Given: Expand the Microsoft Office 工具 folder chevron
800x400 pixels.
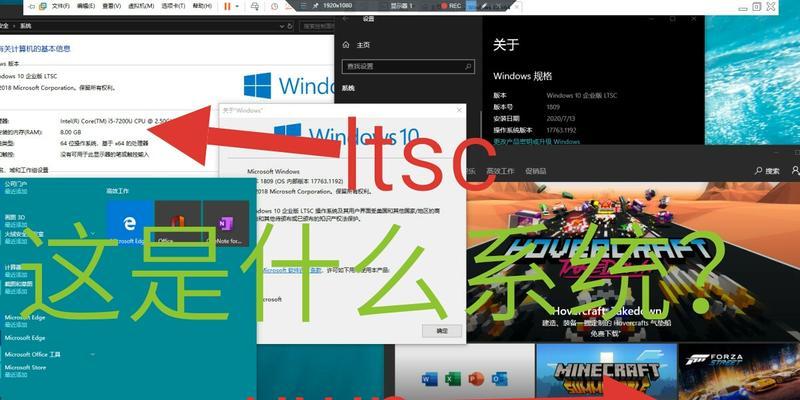Looking at the screenshot, I should 92,354.
